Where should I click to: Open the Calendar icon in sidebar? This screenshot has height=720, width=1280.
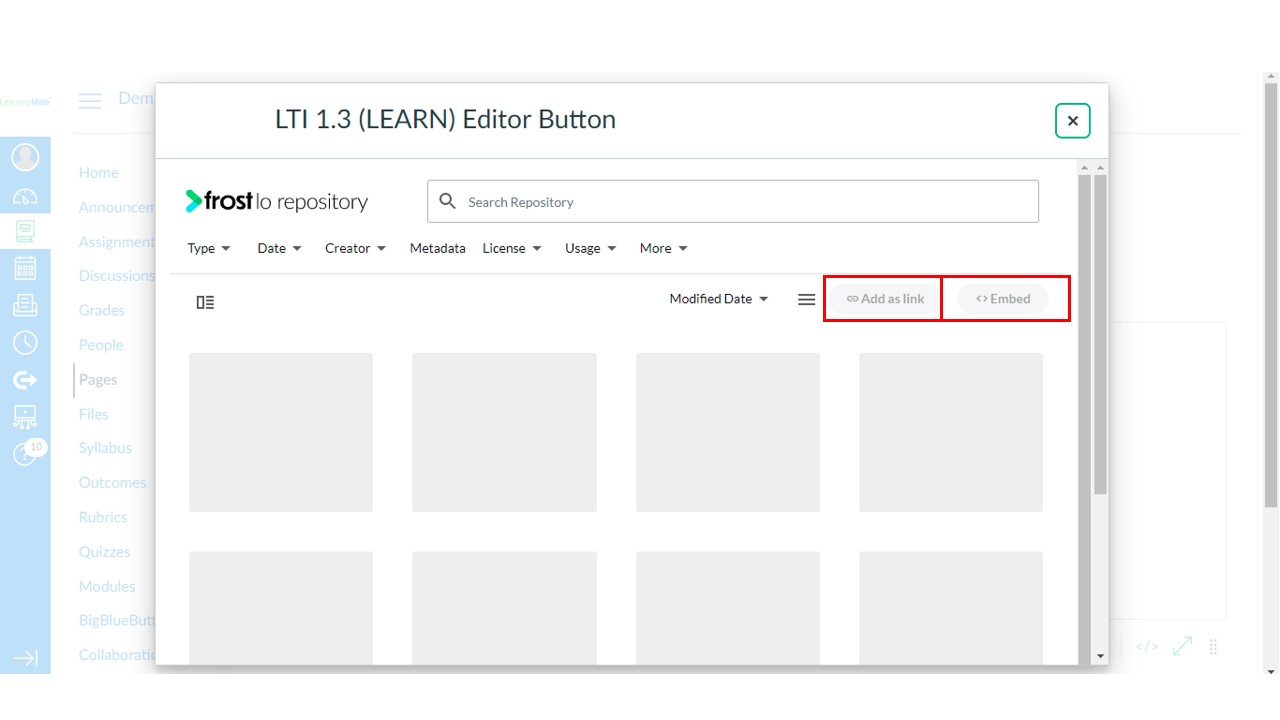(x=25, y=268)
